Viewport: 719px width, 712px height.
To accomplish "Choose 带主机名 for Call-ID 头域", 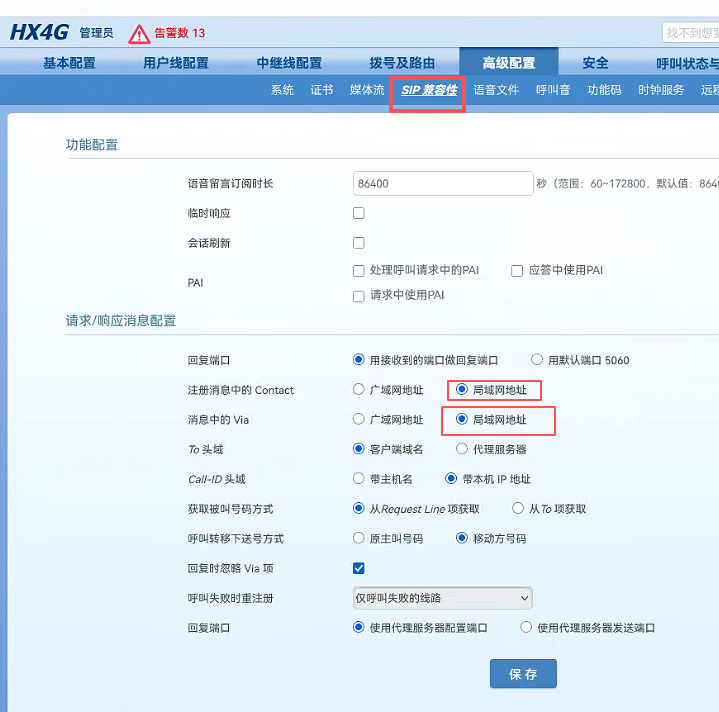I will point(359,478).
